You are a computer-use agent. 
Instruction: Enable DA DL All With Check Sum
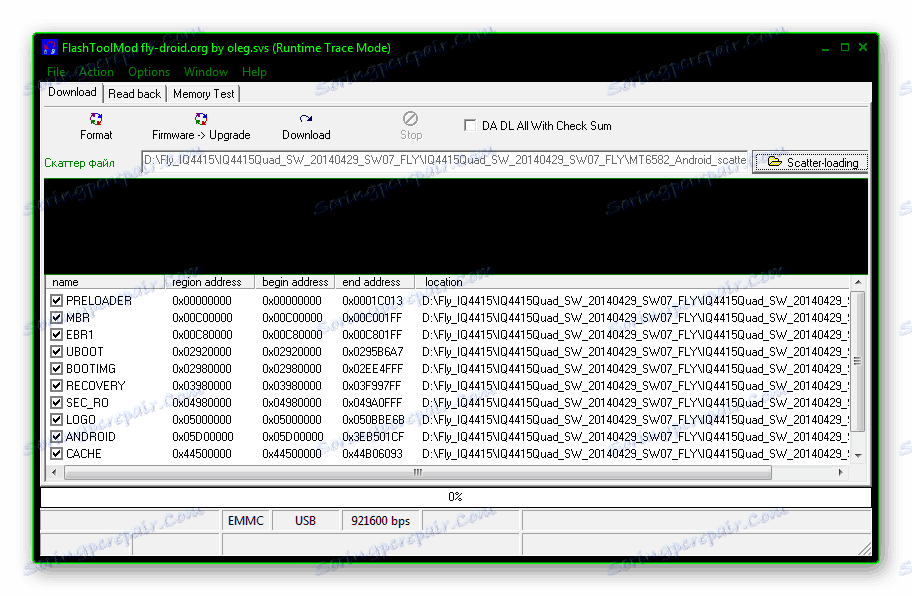click(469, 124)
